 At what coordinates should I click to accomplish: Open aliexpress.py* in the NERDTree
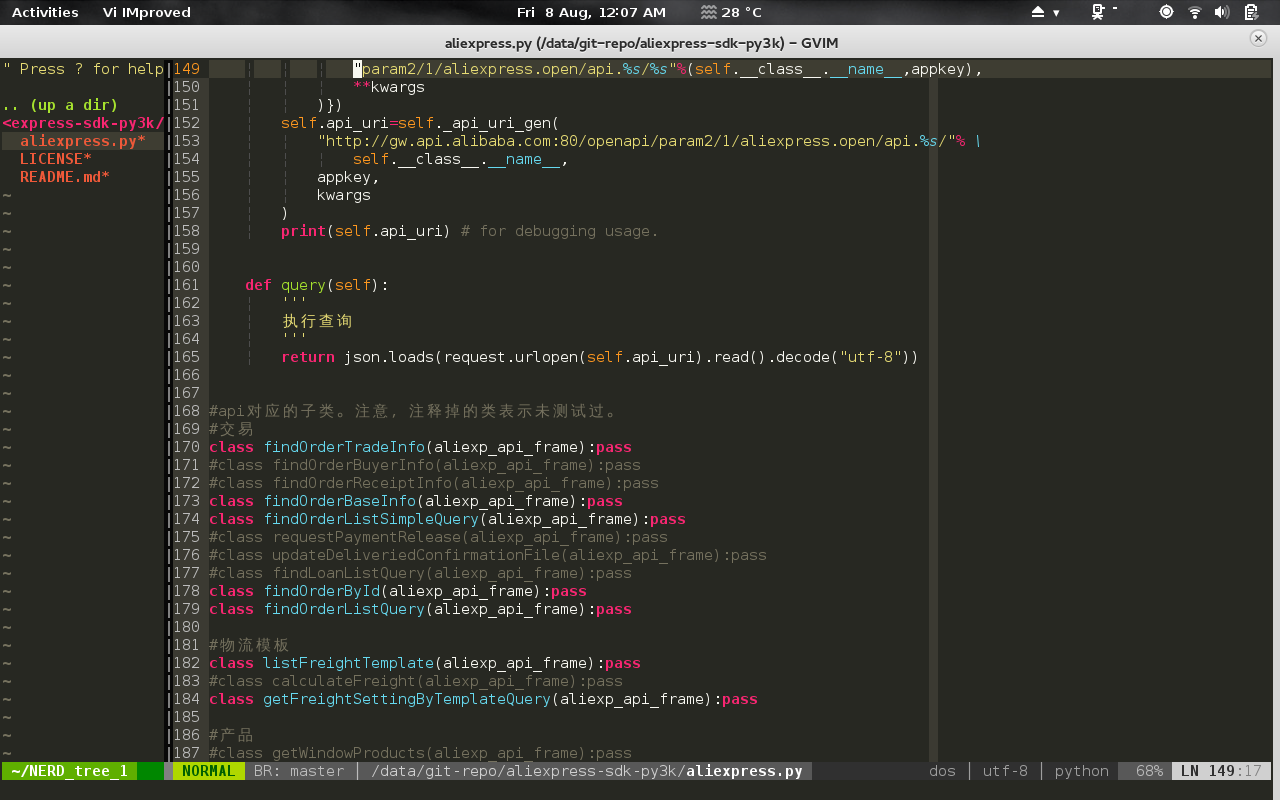coord(82,141)
